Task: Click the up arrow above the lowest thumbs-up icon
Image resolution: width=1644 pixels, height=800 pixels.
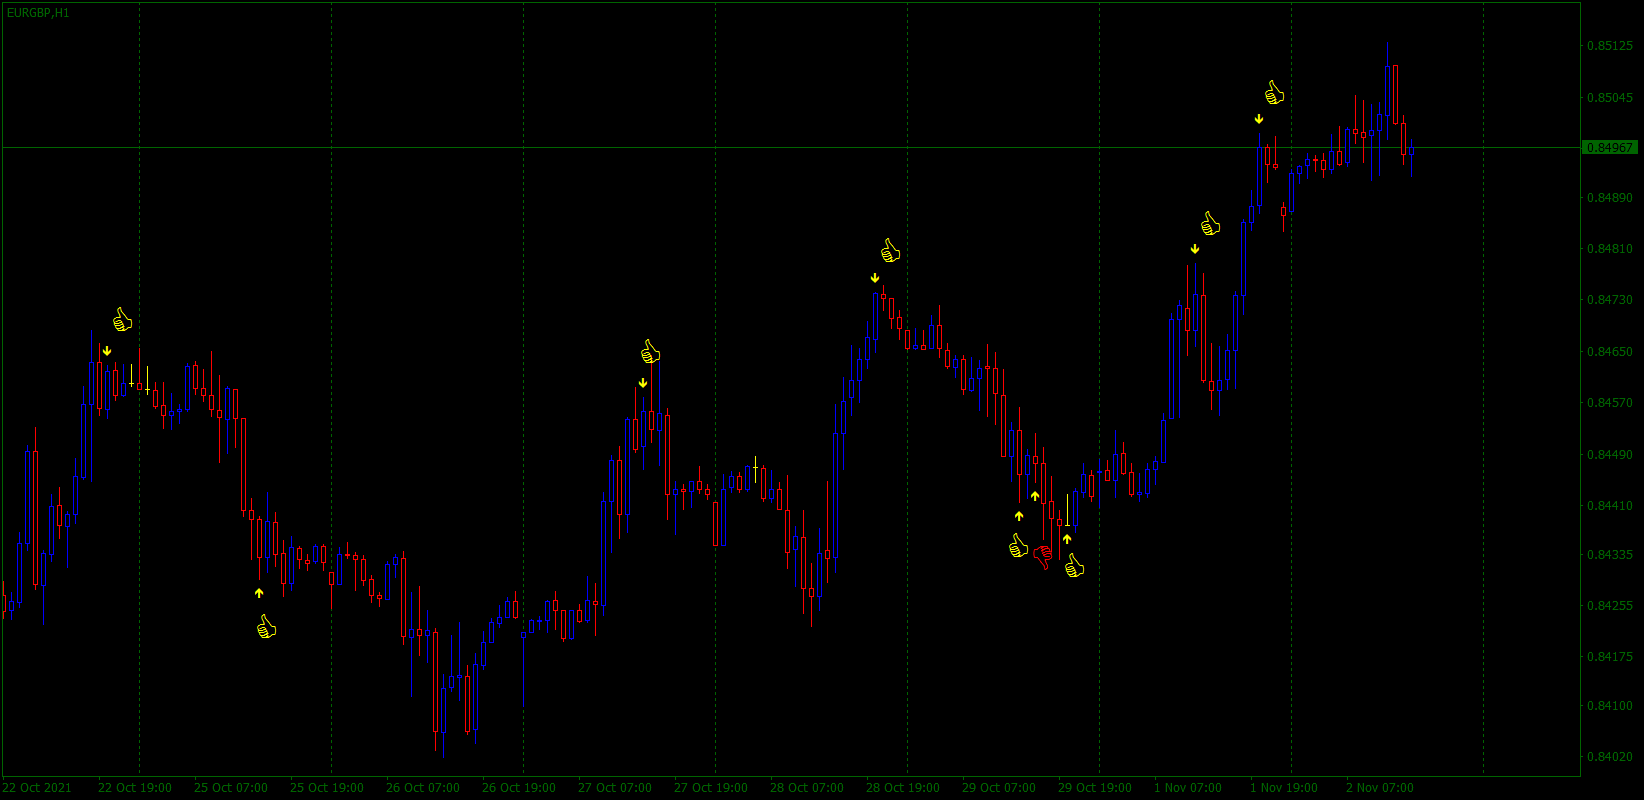Action: [259, 593]
